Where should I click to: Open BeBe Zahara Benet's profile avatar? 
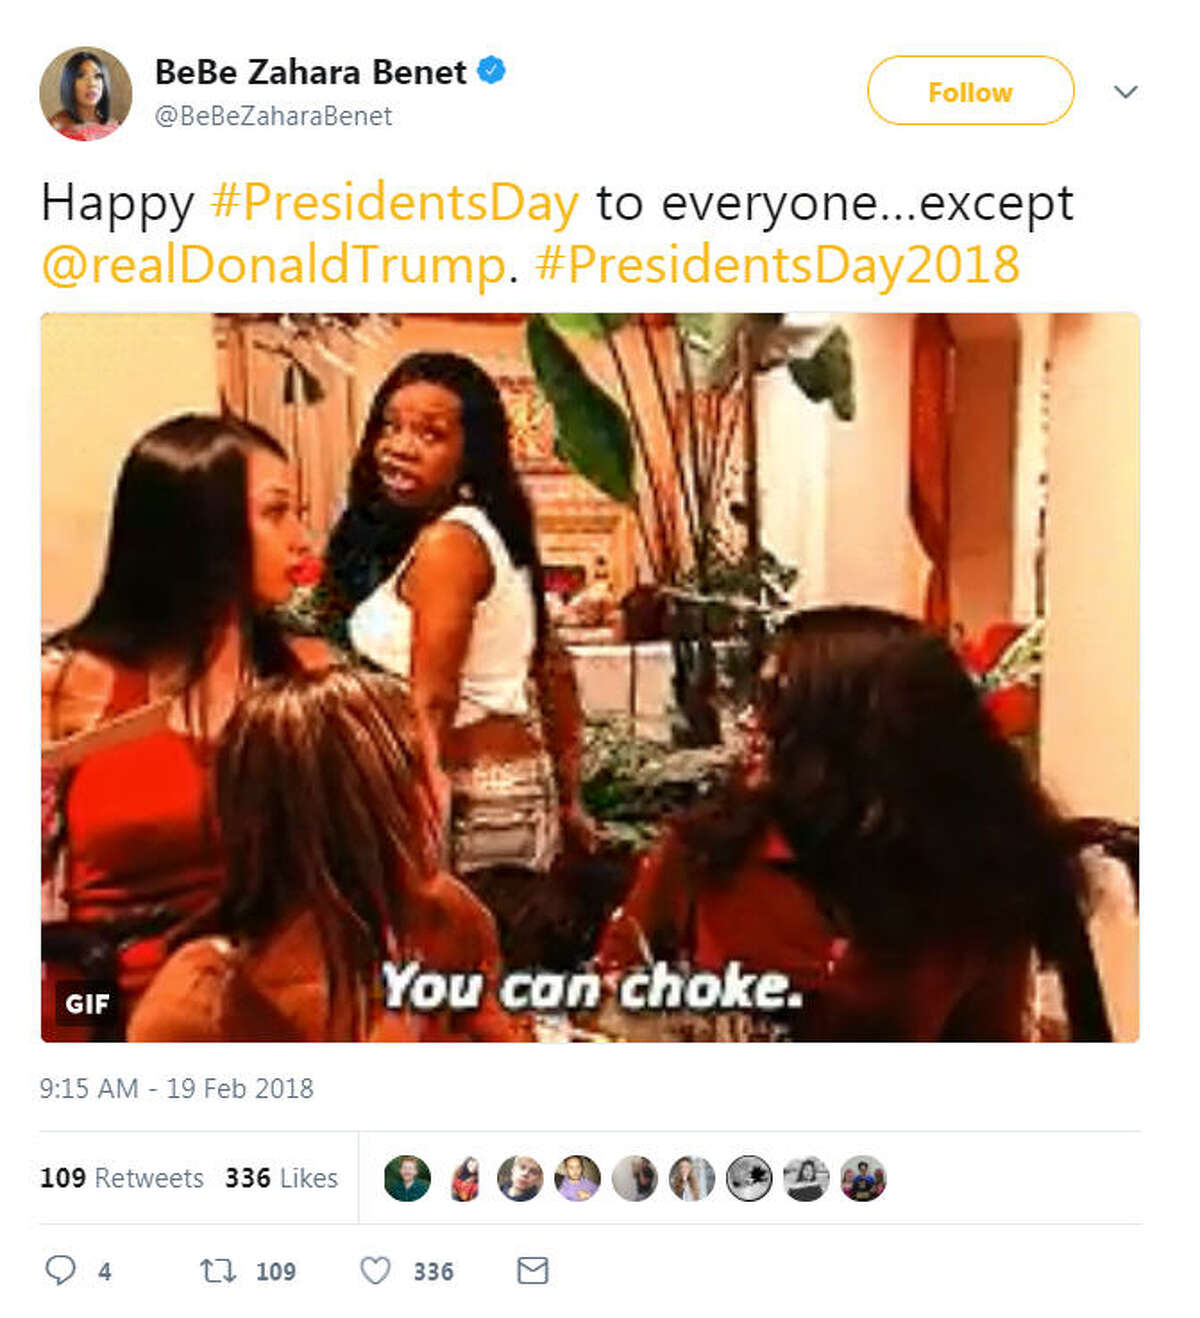(86, 94)
